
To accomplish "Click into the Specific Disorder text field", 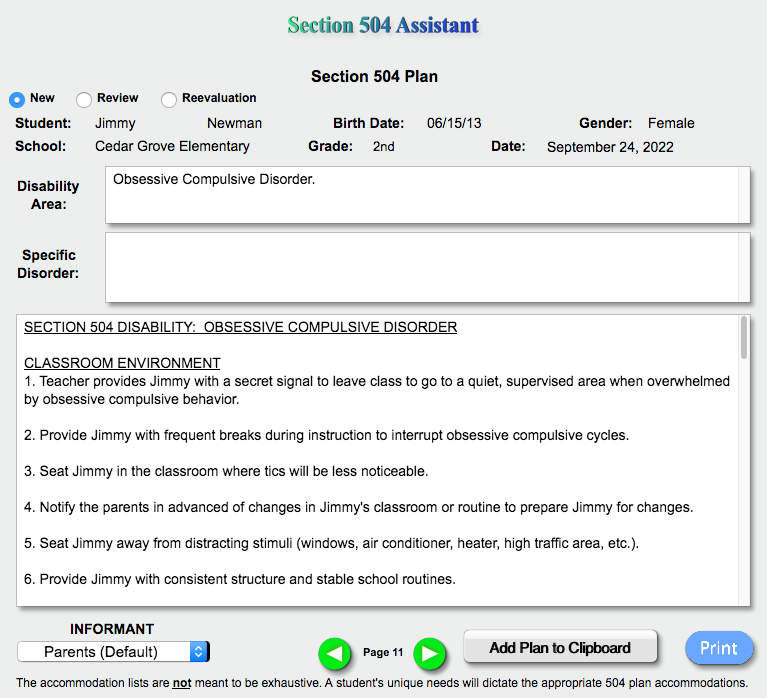I will (x=427, y=267).
